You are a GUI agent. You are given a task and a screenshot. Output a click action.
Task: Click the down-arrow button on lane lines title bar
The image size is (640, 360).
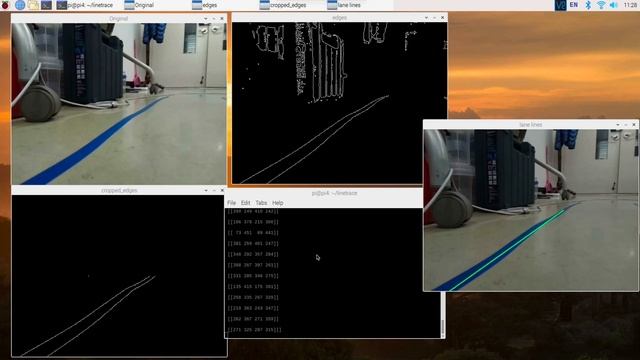point(618,124)
